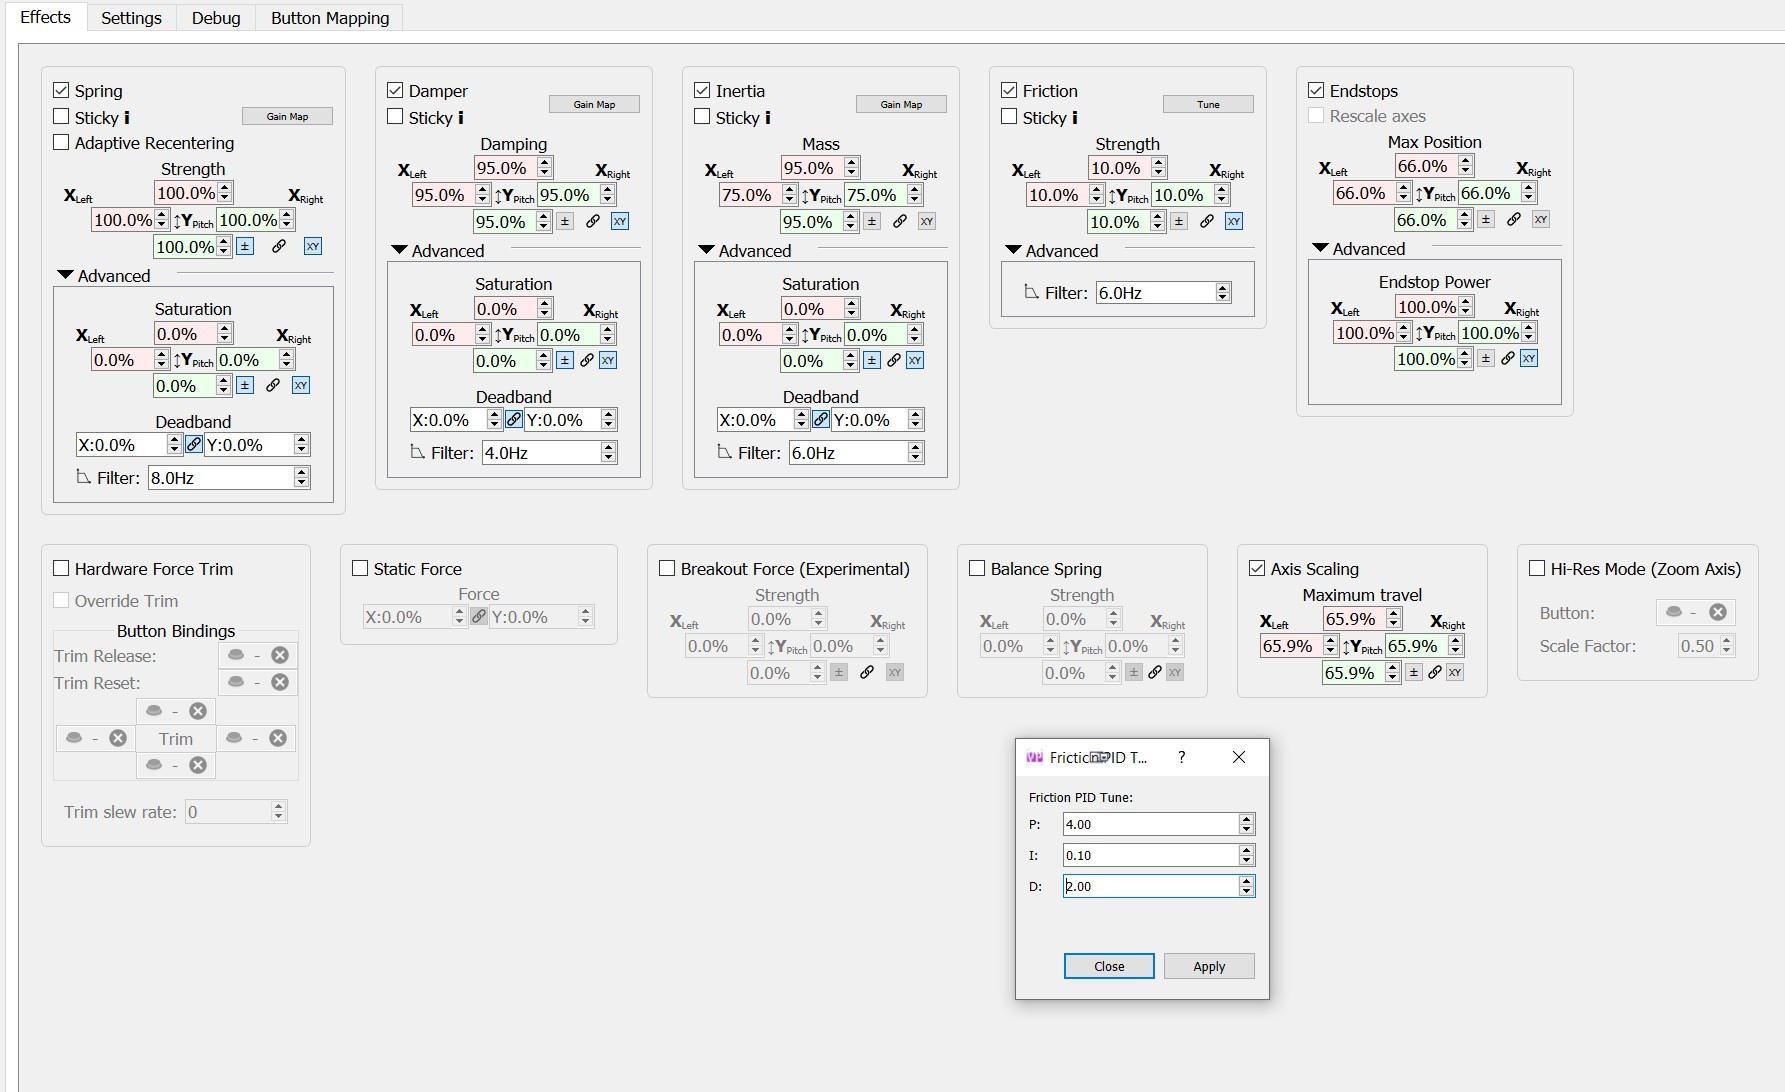The width and height of the screenshot is (1785, 1092).
Task: Toggle XY icon beside Spring Strength
Action: tap(313, 246)
